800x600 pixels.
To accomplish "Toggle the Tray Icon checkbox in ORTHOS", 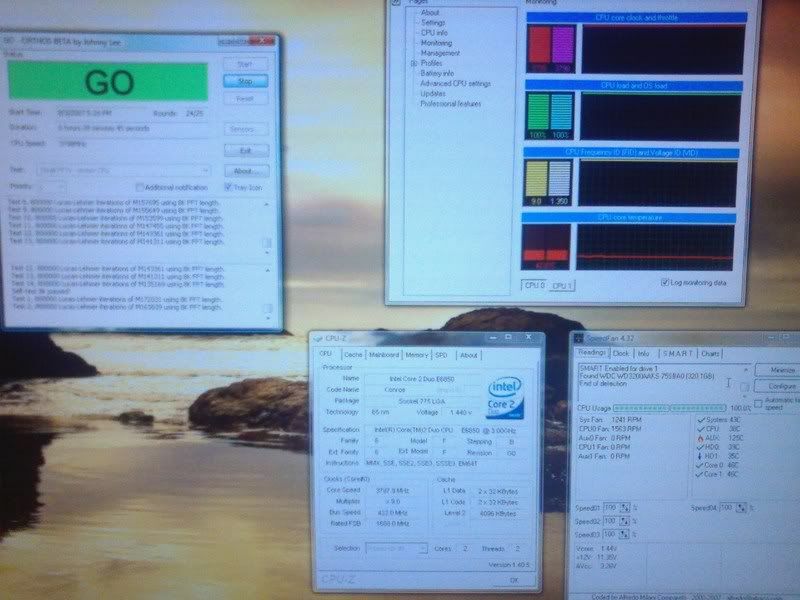I will click(x=228, y=187).
